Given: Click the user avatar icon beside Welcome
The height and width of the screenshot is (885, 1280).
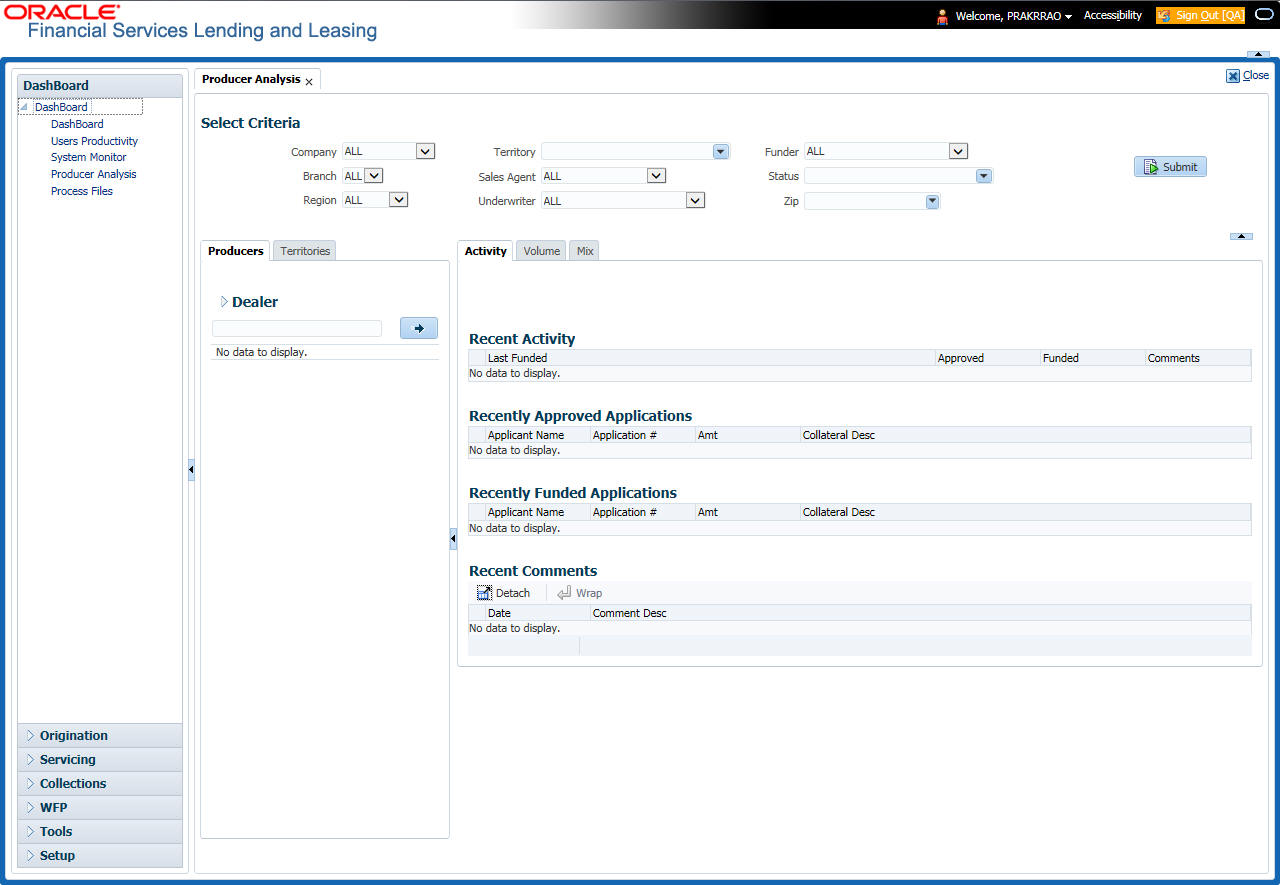Looking at the screenshot, I should pyautogui.click(x=942, y=16).
